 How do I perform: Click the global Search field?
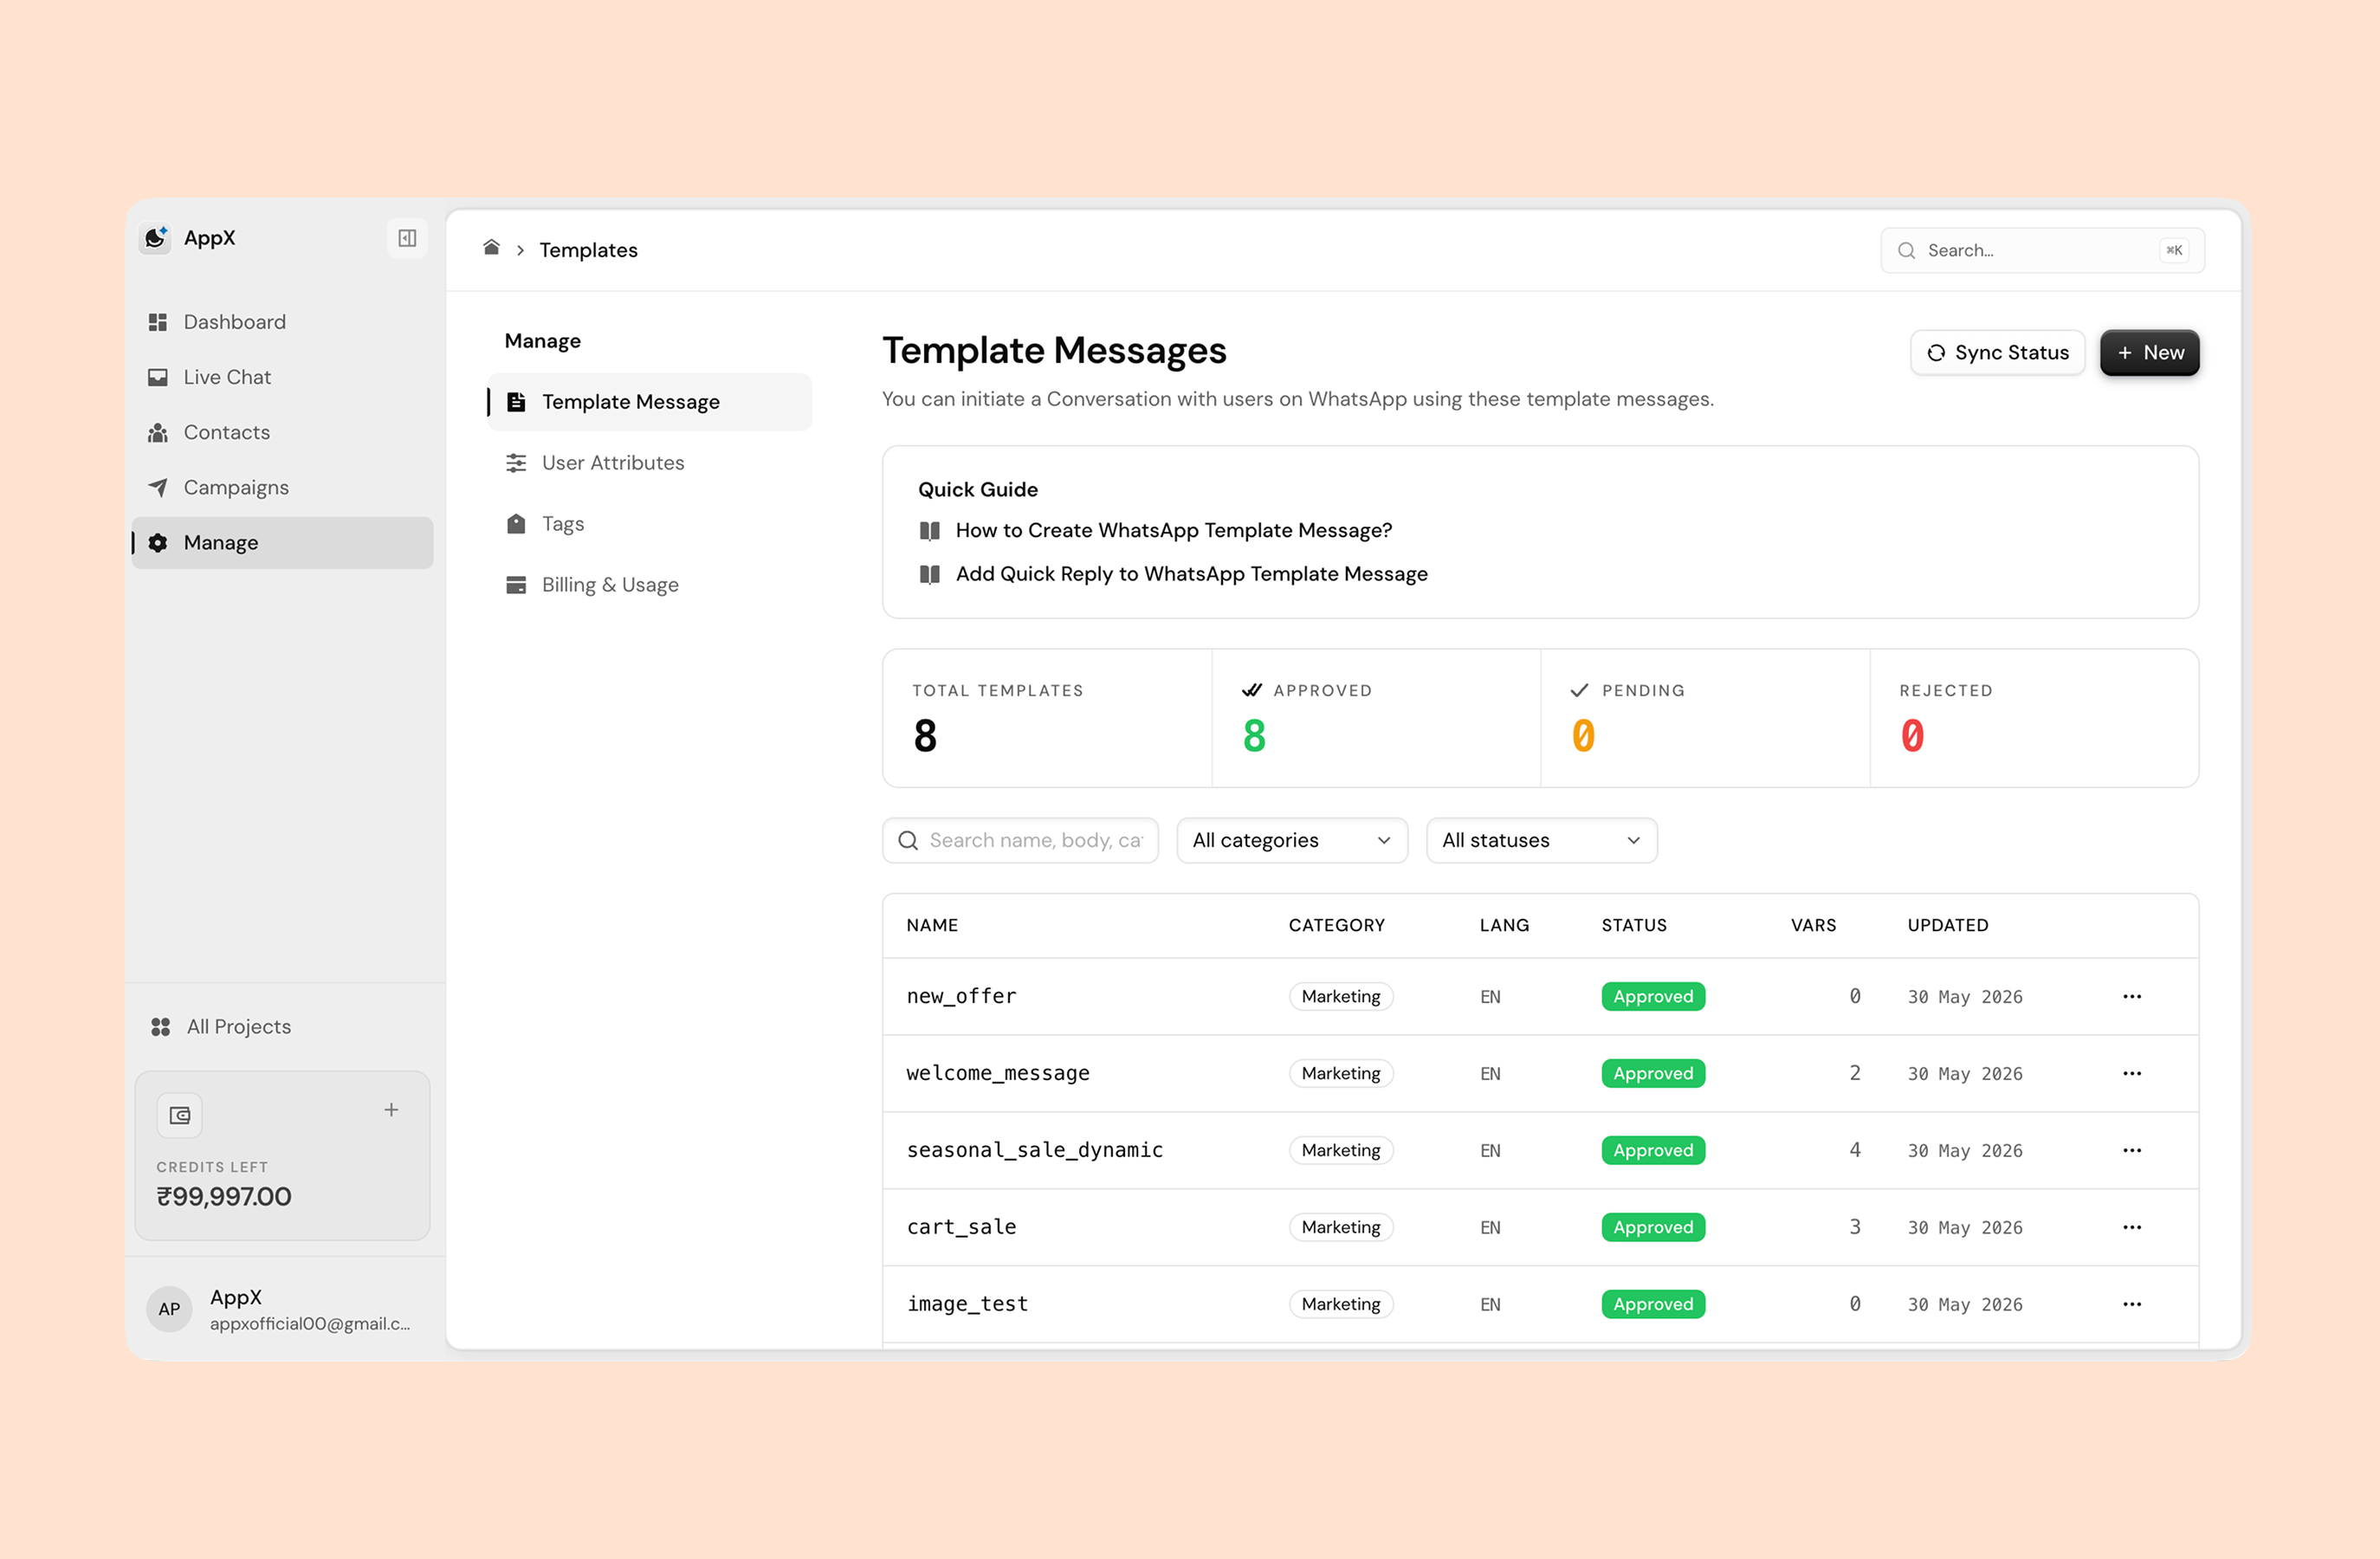[x=2041, y=250]
